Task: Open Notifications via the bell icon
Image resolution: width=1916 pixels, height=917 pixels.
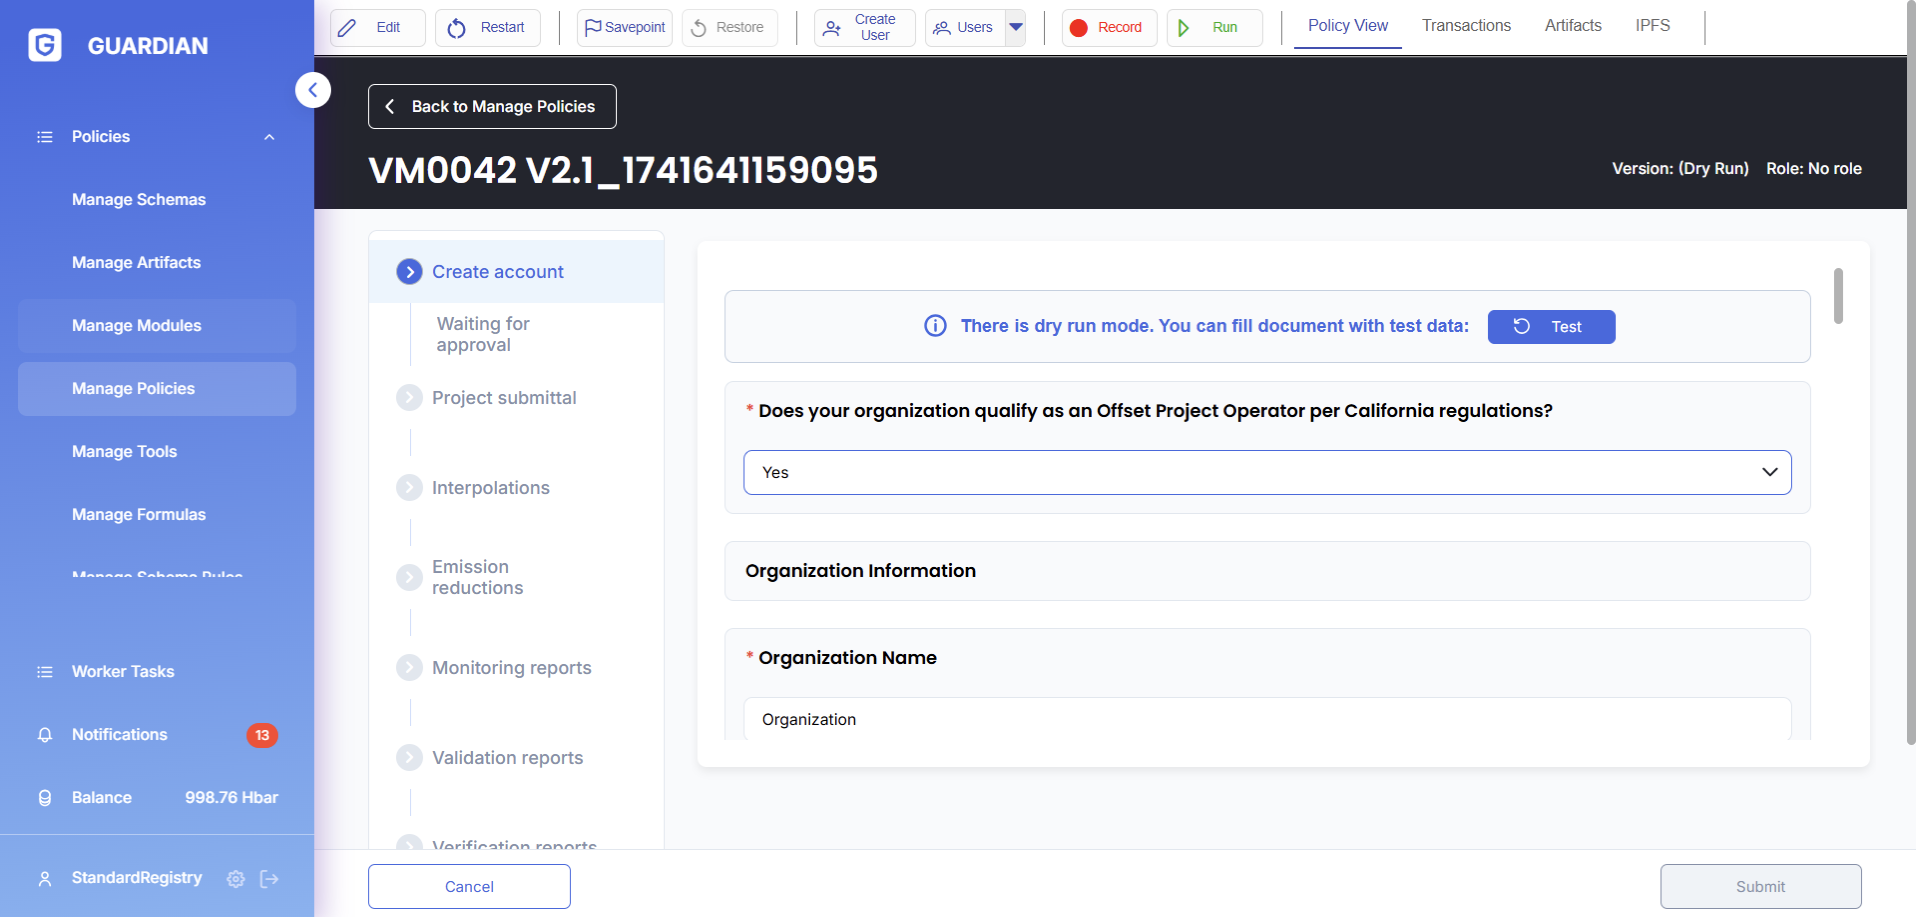Action: pos(45,735)
